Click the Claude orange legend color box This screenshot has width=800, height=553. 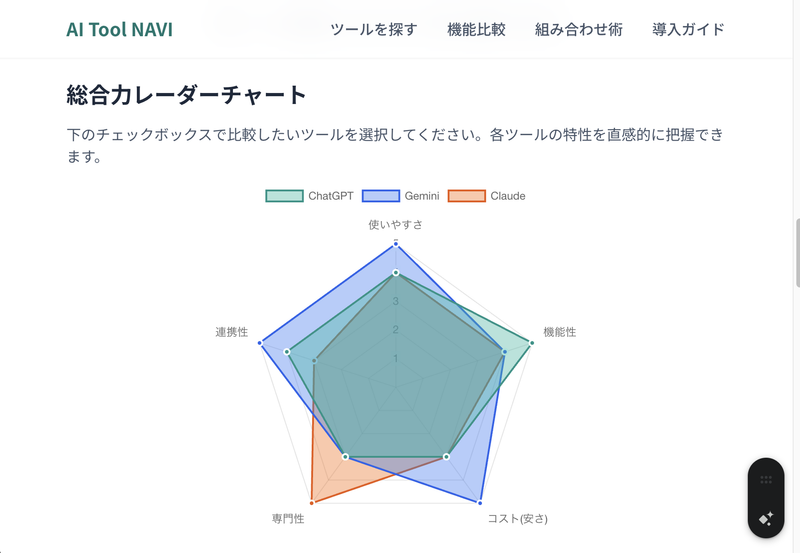point(466,196)
